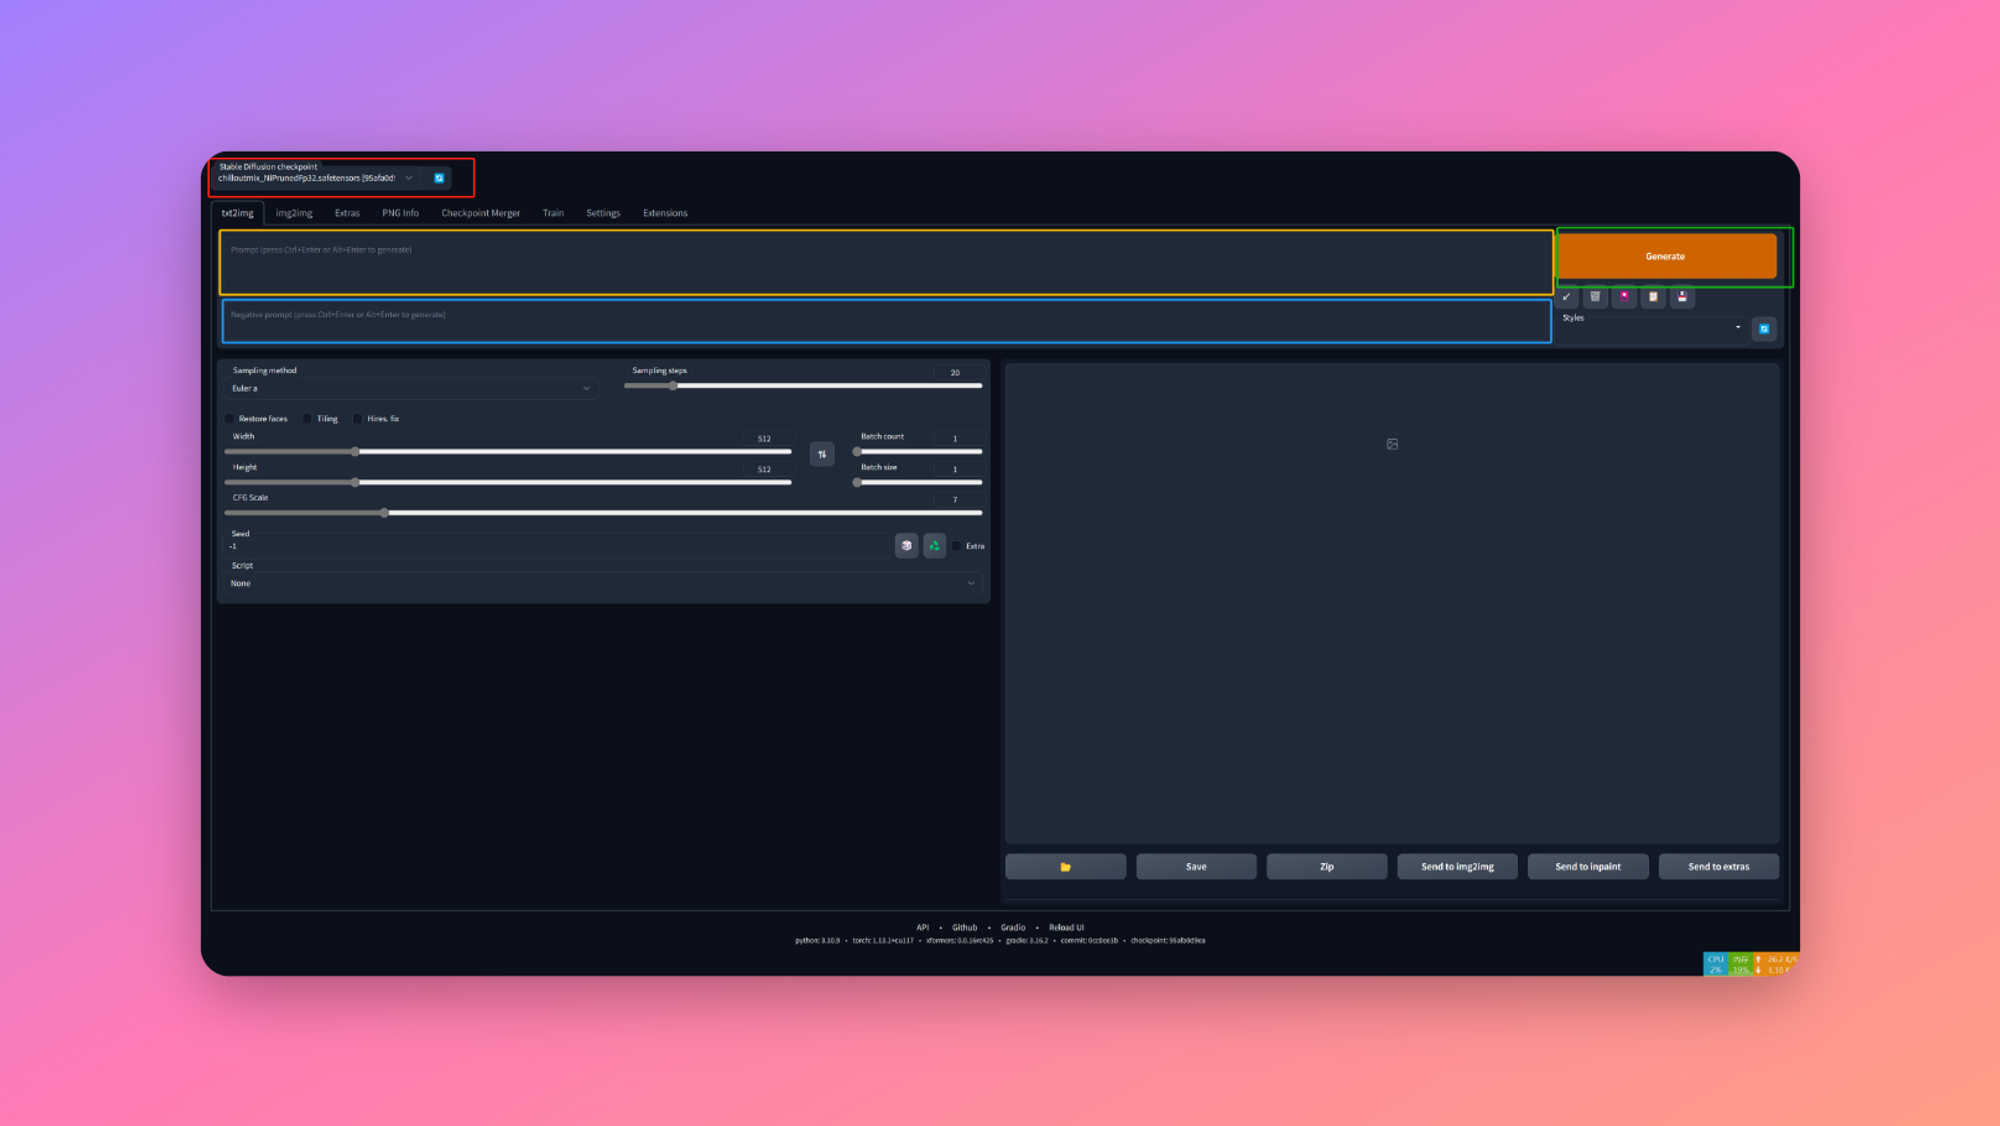Click the network speed indicator in system tray

click(1776, 964)
